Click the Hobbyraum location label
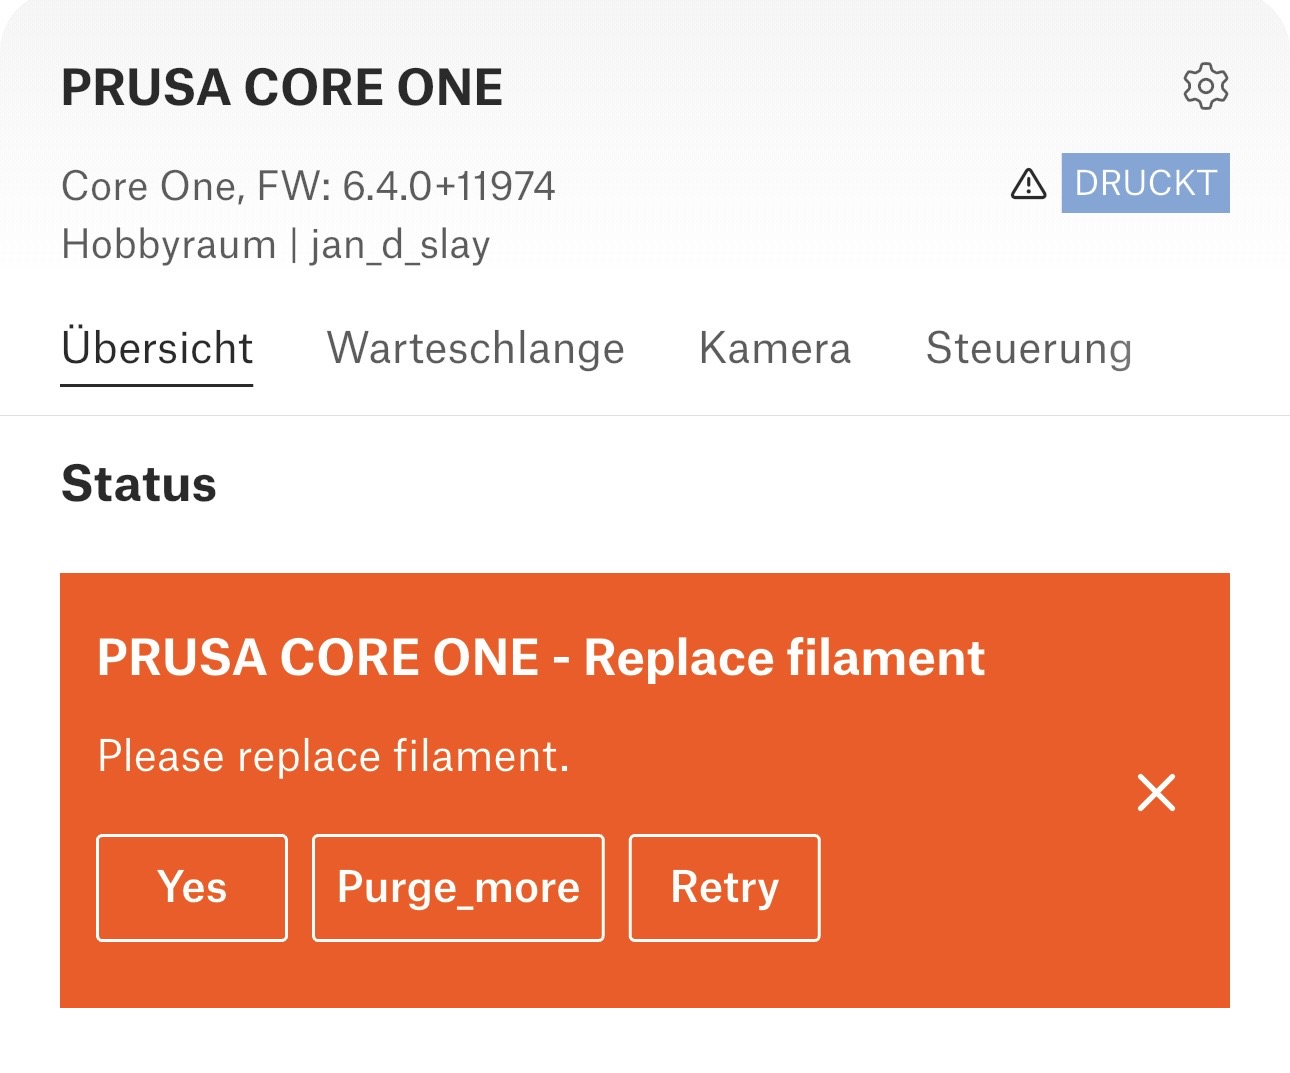The height and width of the screenshot is (1073, 1290). pos(168,245)
